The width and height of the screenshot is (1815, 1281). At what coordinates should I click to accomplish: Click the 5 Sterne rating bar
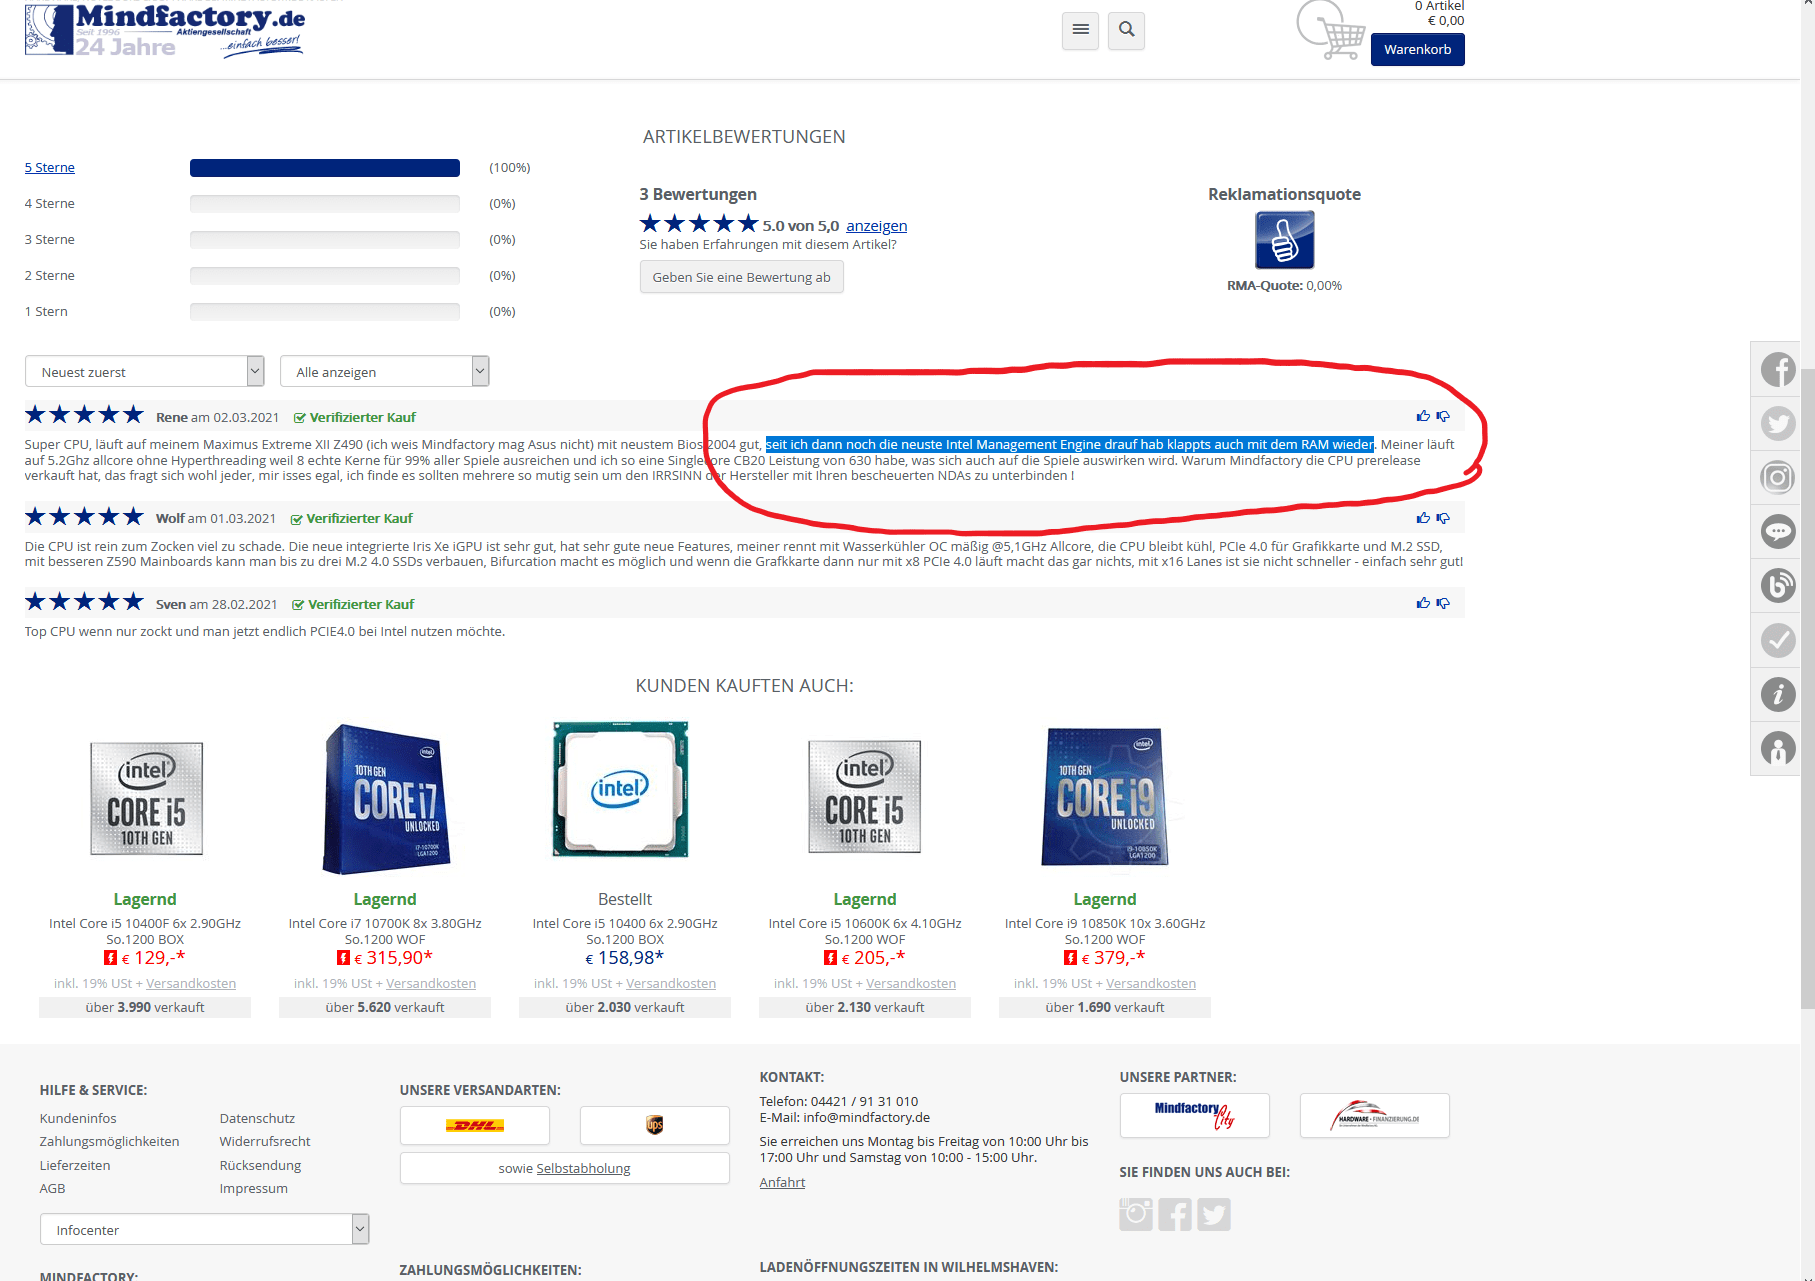pyautogui.click(x=325, y=168)
